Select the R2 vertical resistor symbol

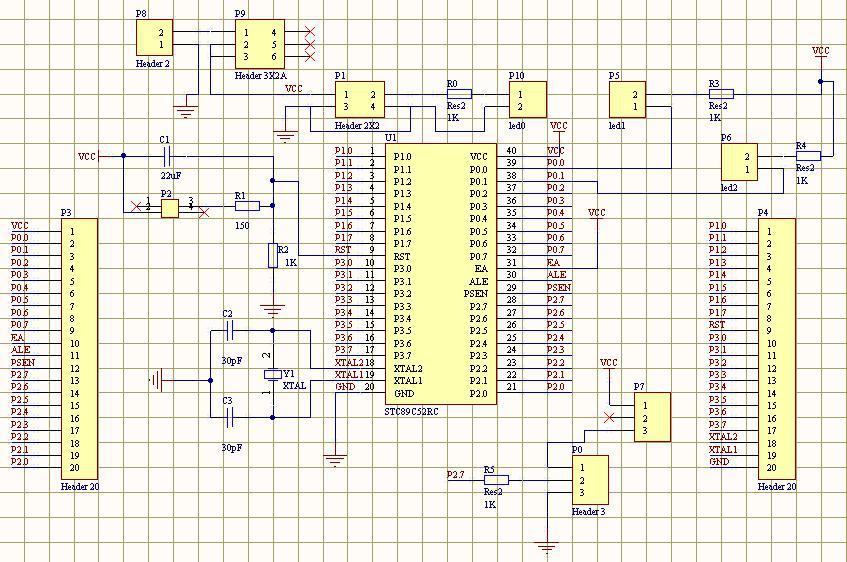[273, 256]
